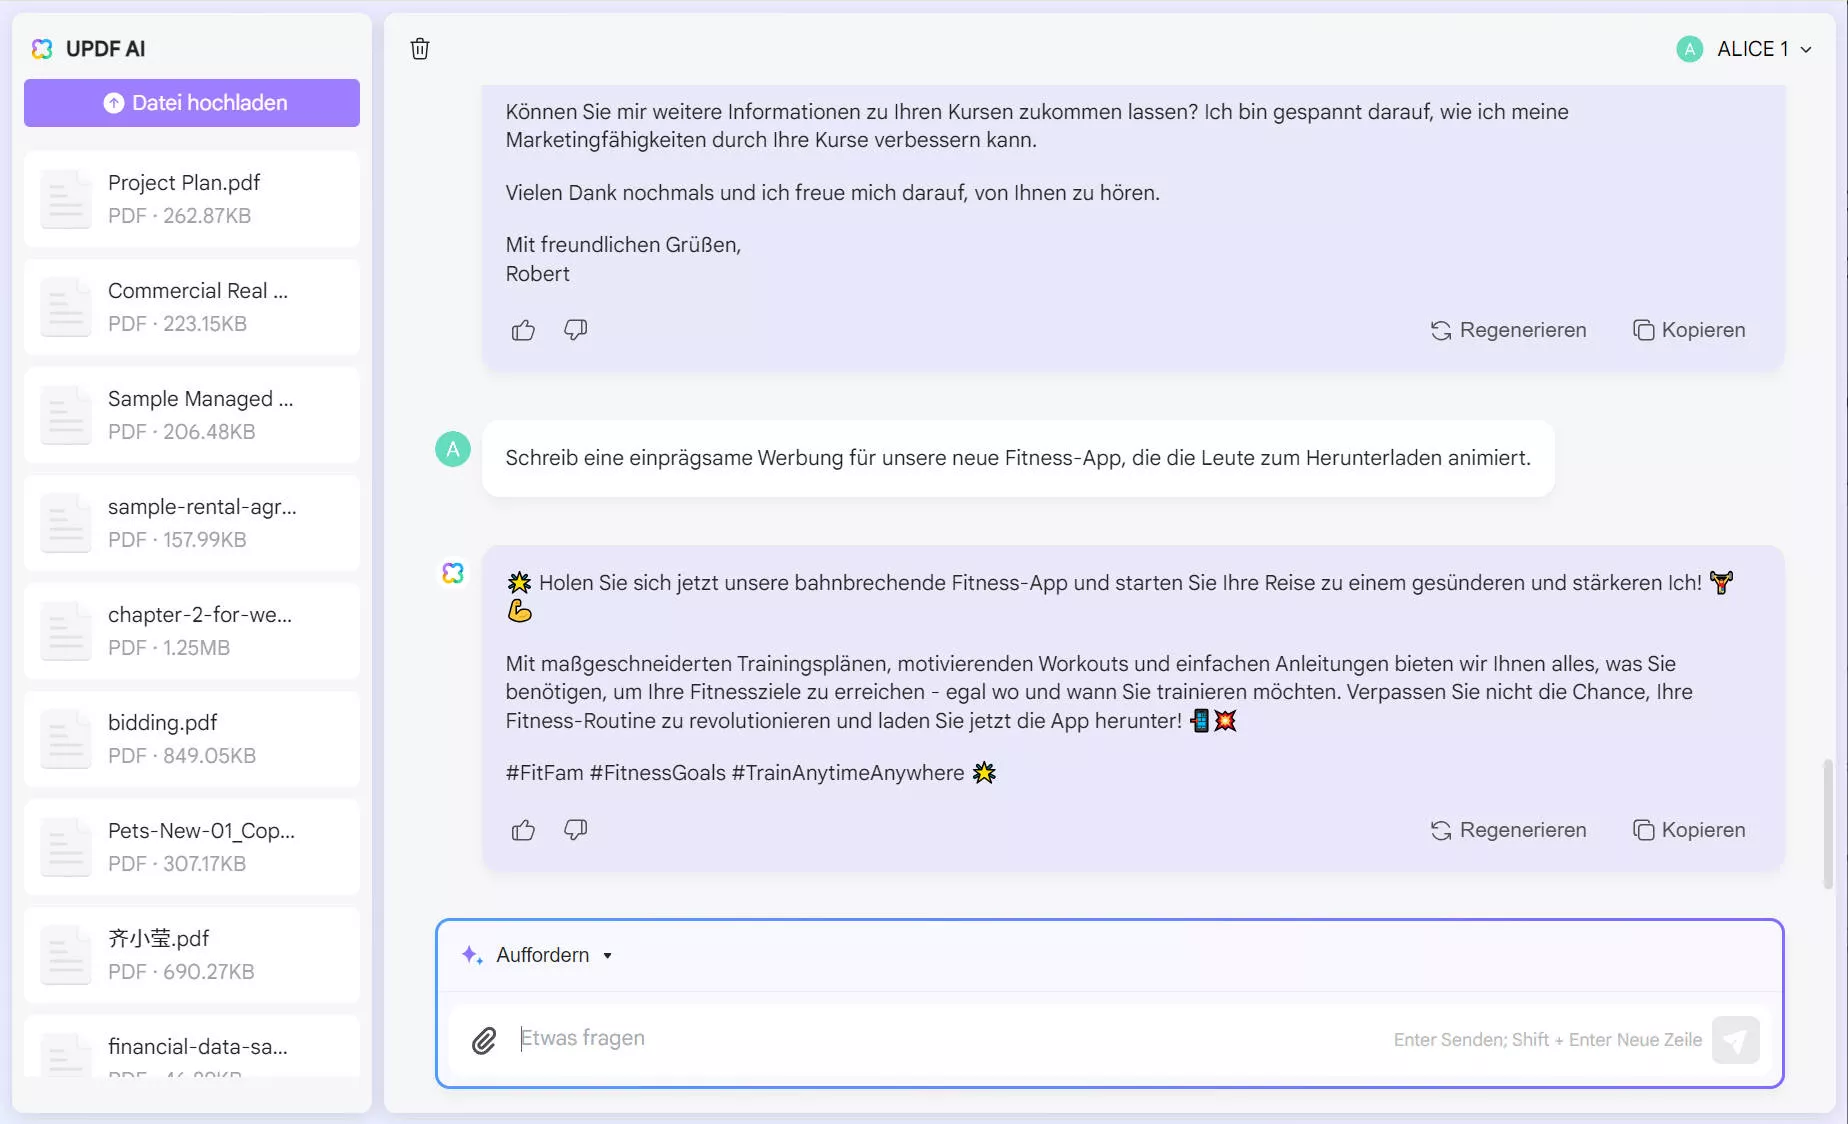Click the sparkle icon beside Auffordern
1848x1124 pixels.
click(470, 955)
